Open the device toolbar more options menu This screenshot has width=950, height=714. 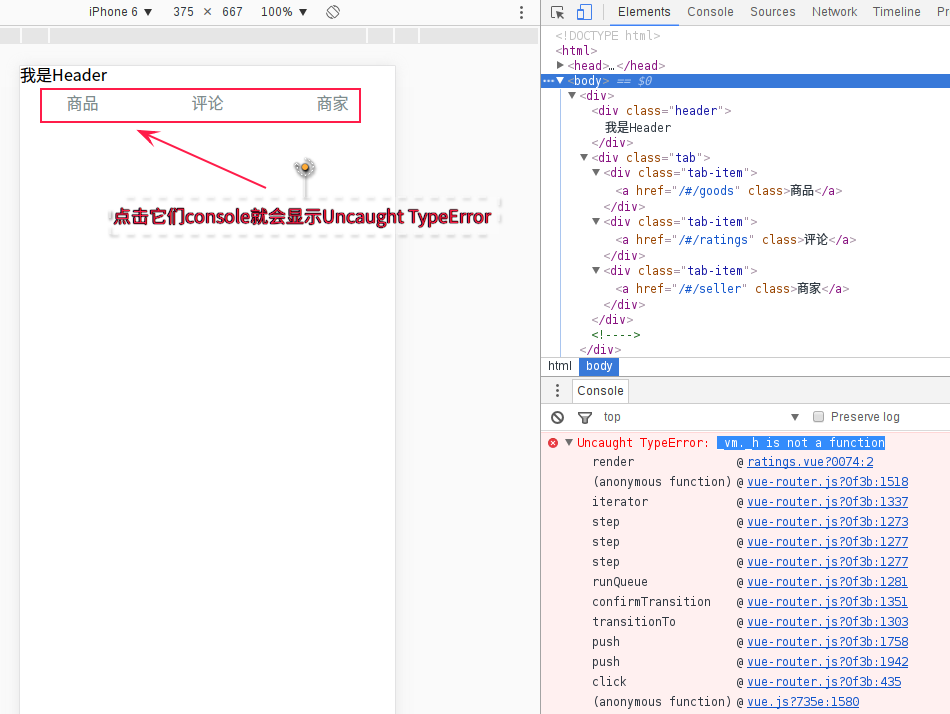point(521,12)
